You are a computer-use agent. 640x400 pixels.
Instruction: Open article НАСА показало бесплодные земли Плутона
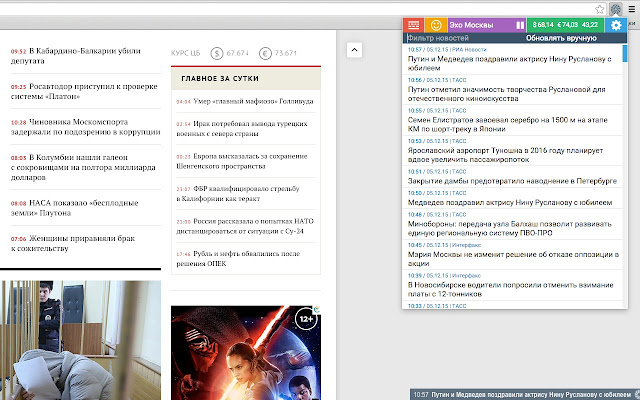[74, 208]
